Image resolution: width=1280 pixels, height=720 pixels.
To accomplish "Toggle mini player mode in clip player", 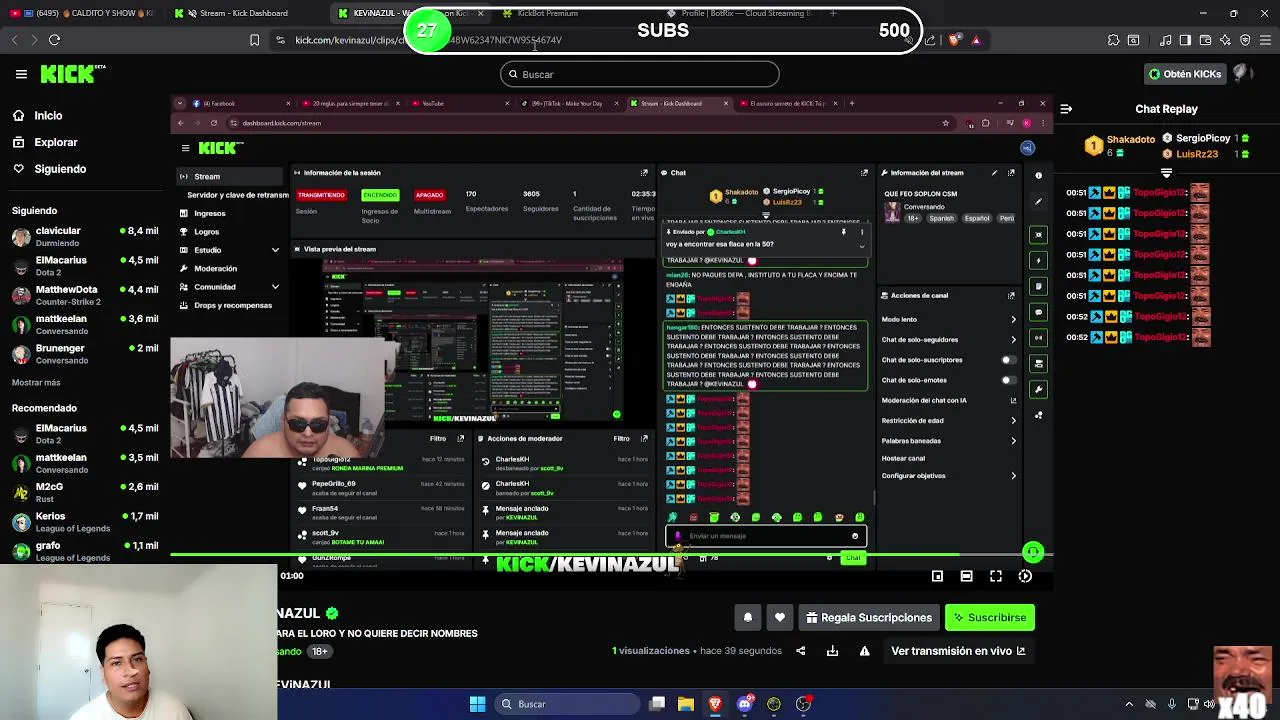I will pos(937,576).
